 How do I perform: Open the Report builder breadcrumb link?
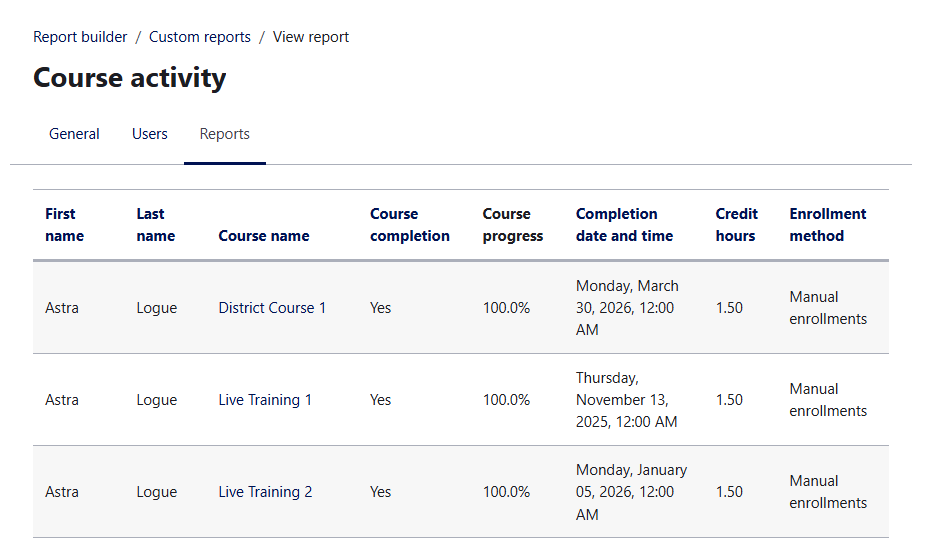tap(80, 37)
